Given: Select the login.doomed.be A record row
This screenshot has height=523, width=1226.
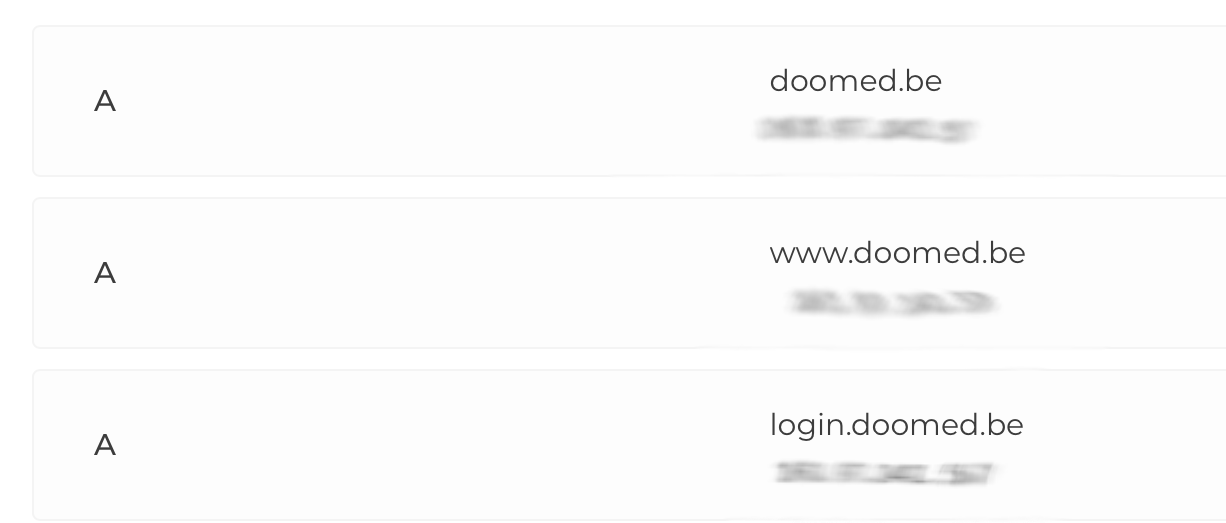Looking at the screenshot, I should click(630, 445).
